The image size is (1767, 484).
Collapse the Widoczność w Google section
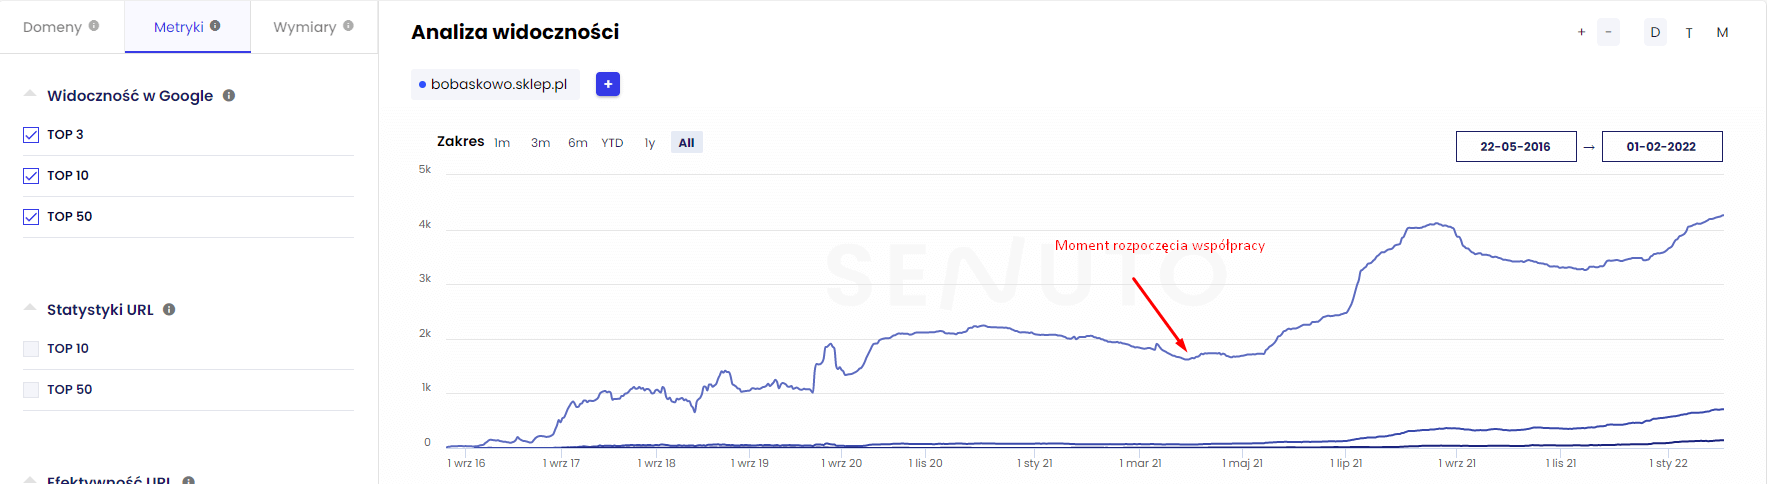pyautogui.click(x=30, y=94)
